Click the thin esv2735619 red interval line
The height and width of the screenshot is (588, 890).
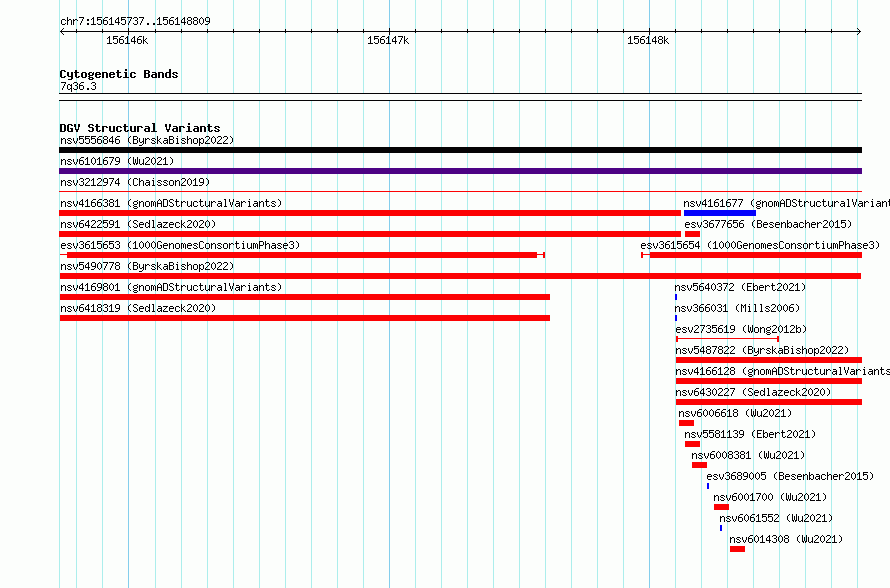pos(727,339)
